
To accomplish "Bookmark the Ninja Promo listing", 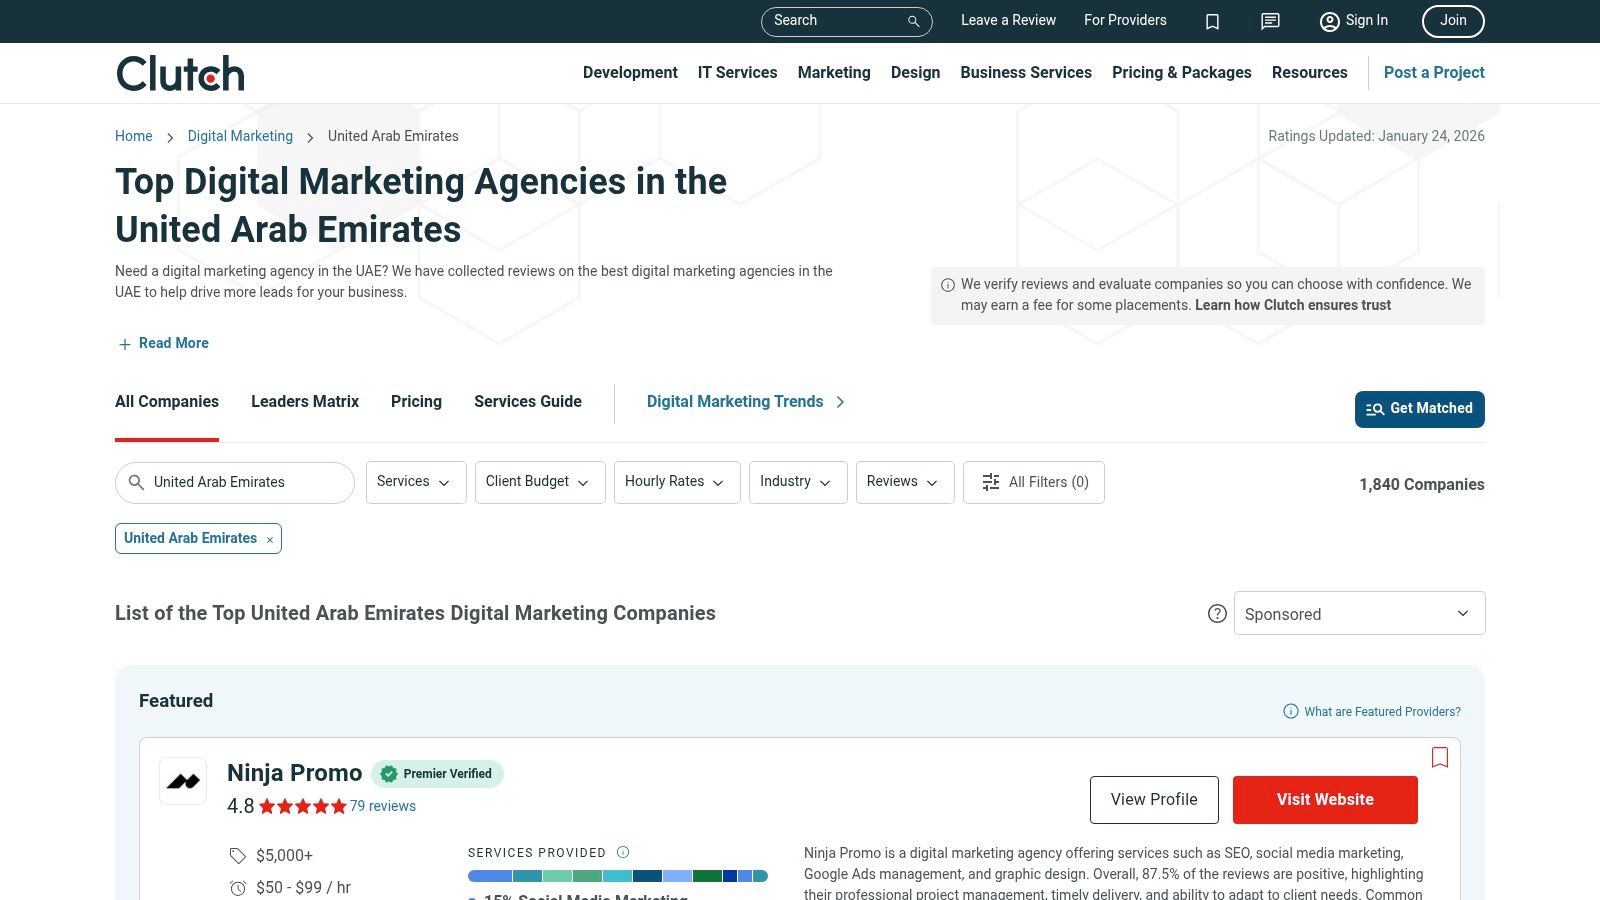I will pos(1440,757).
